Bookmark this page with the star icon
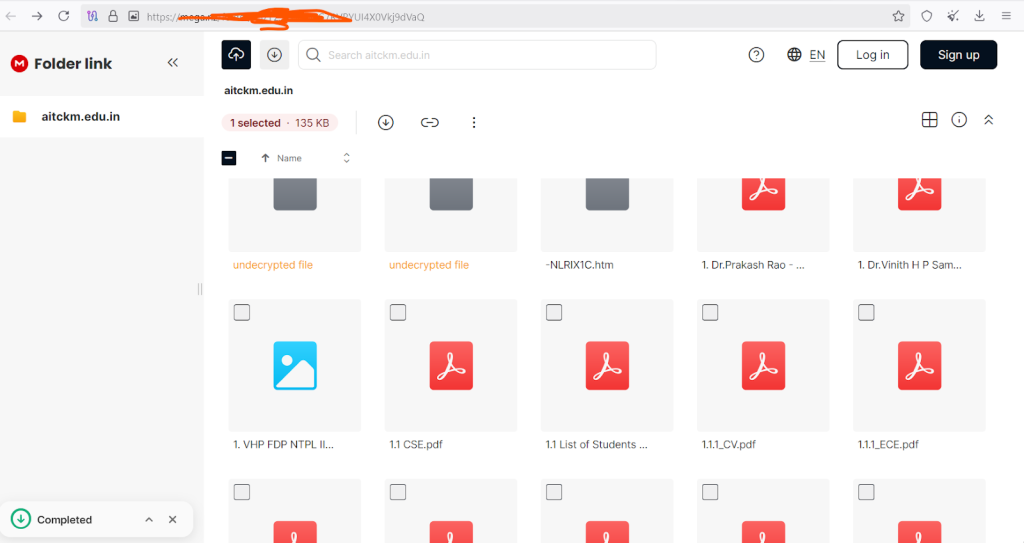1024x543 pixels. [x=898, y=16]
